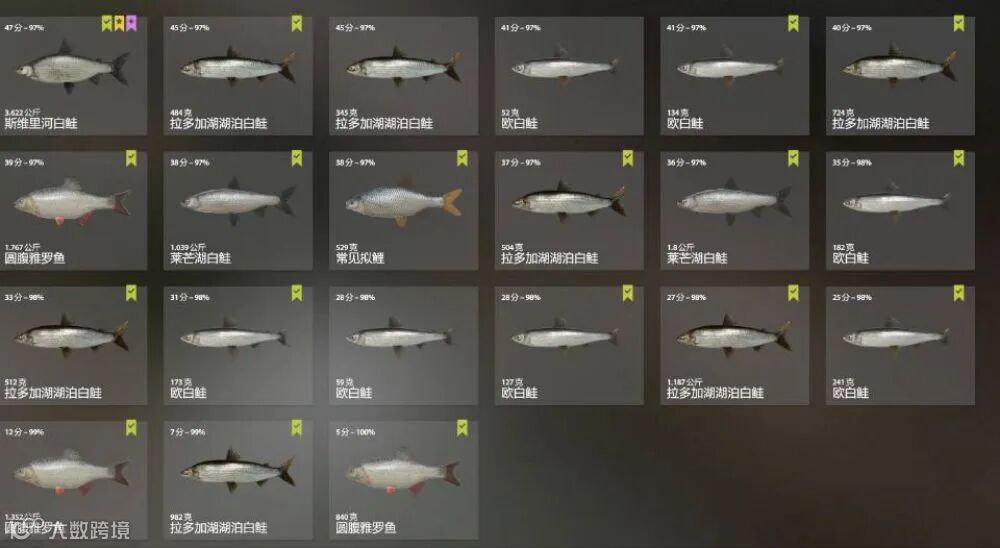1000x548 pixels.
Task: Select the 52克 欧白鲑 fish card
Action: coord(570,76)
